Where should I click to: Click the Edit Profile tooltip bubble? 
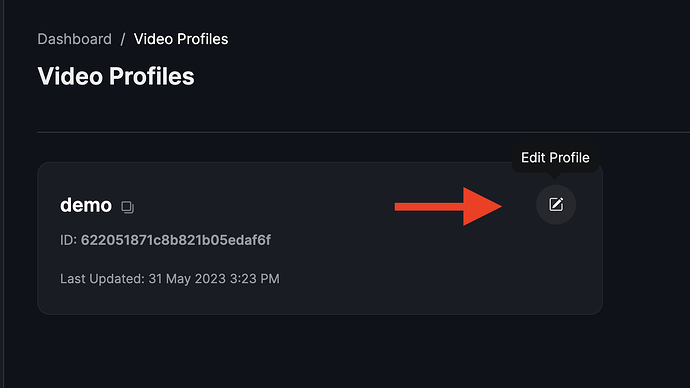coord(555,157)
